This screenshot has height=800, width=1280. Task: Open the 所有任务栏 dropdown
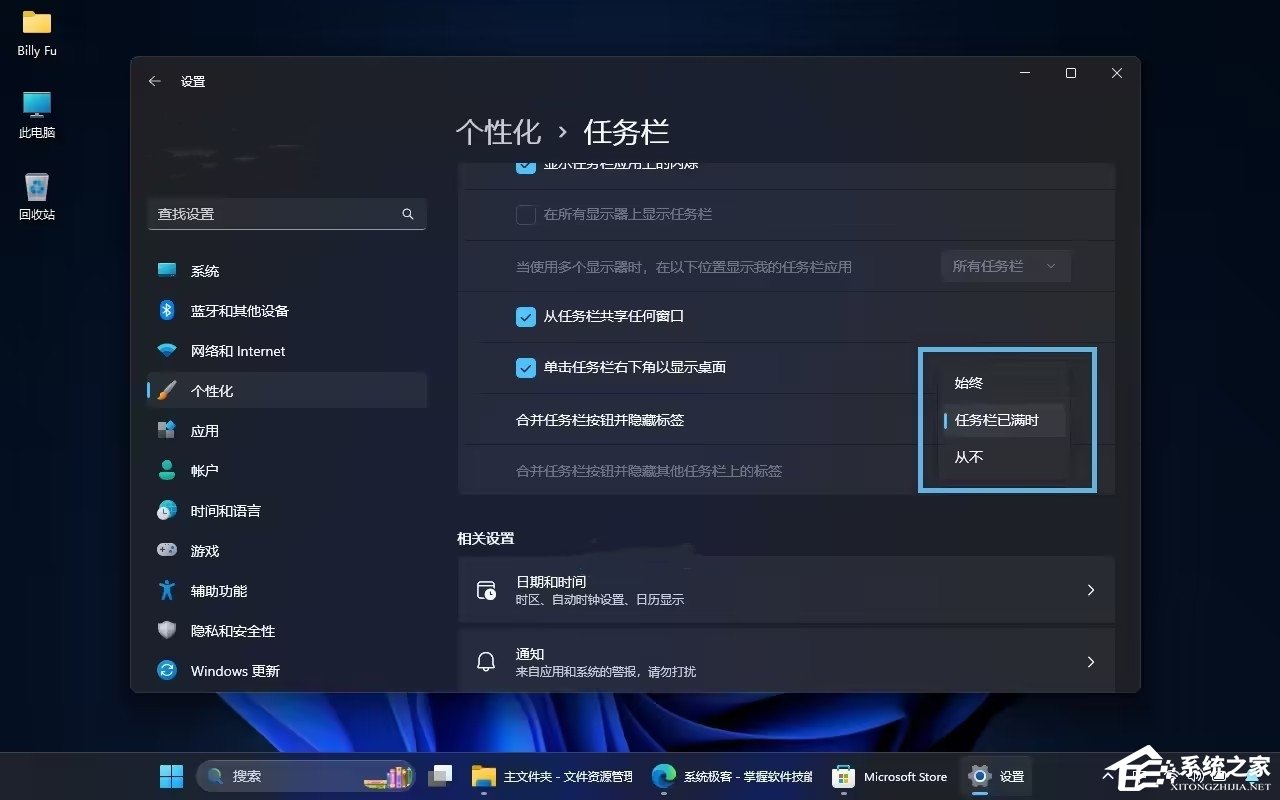[1006, 266]
